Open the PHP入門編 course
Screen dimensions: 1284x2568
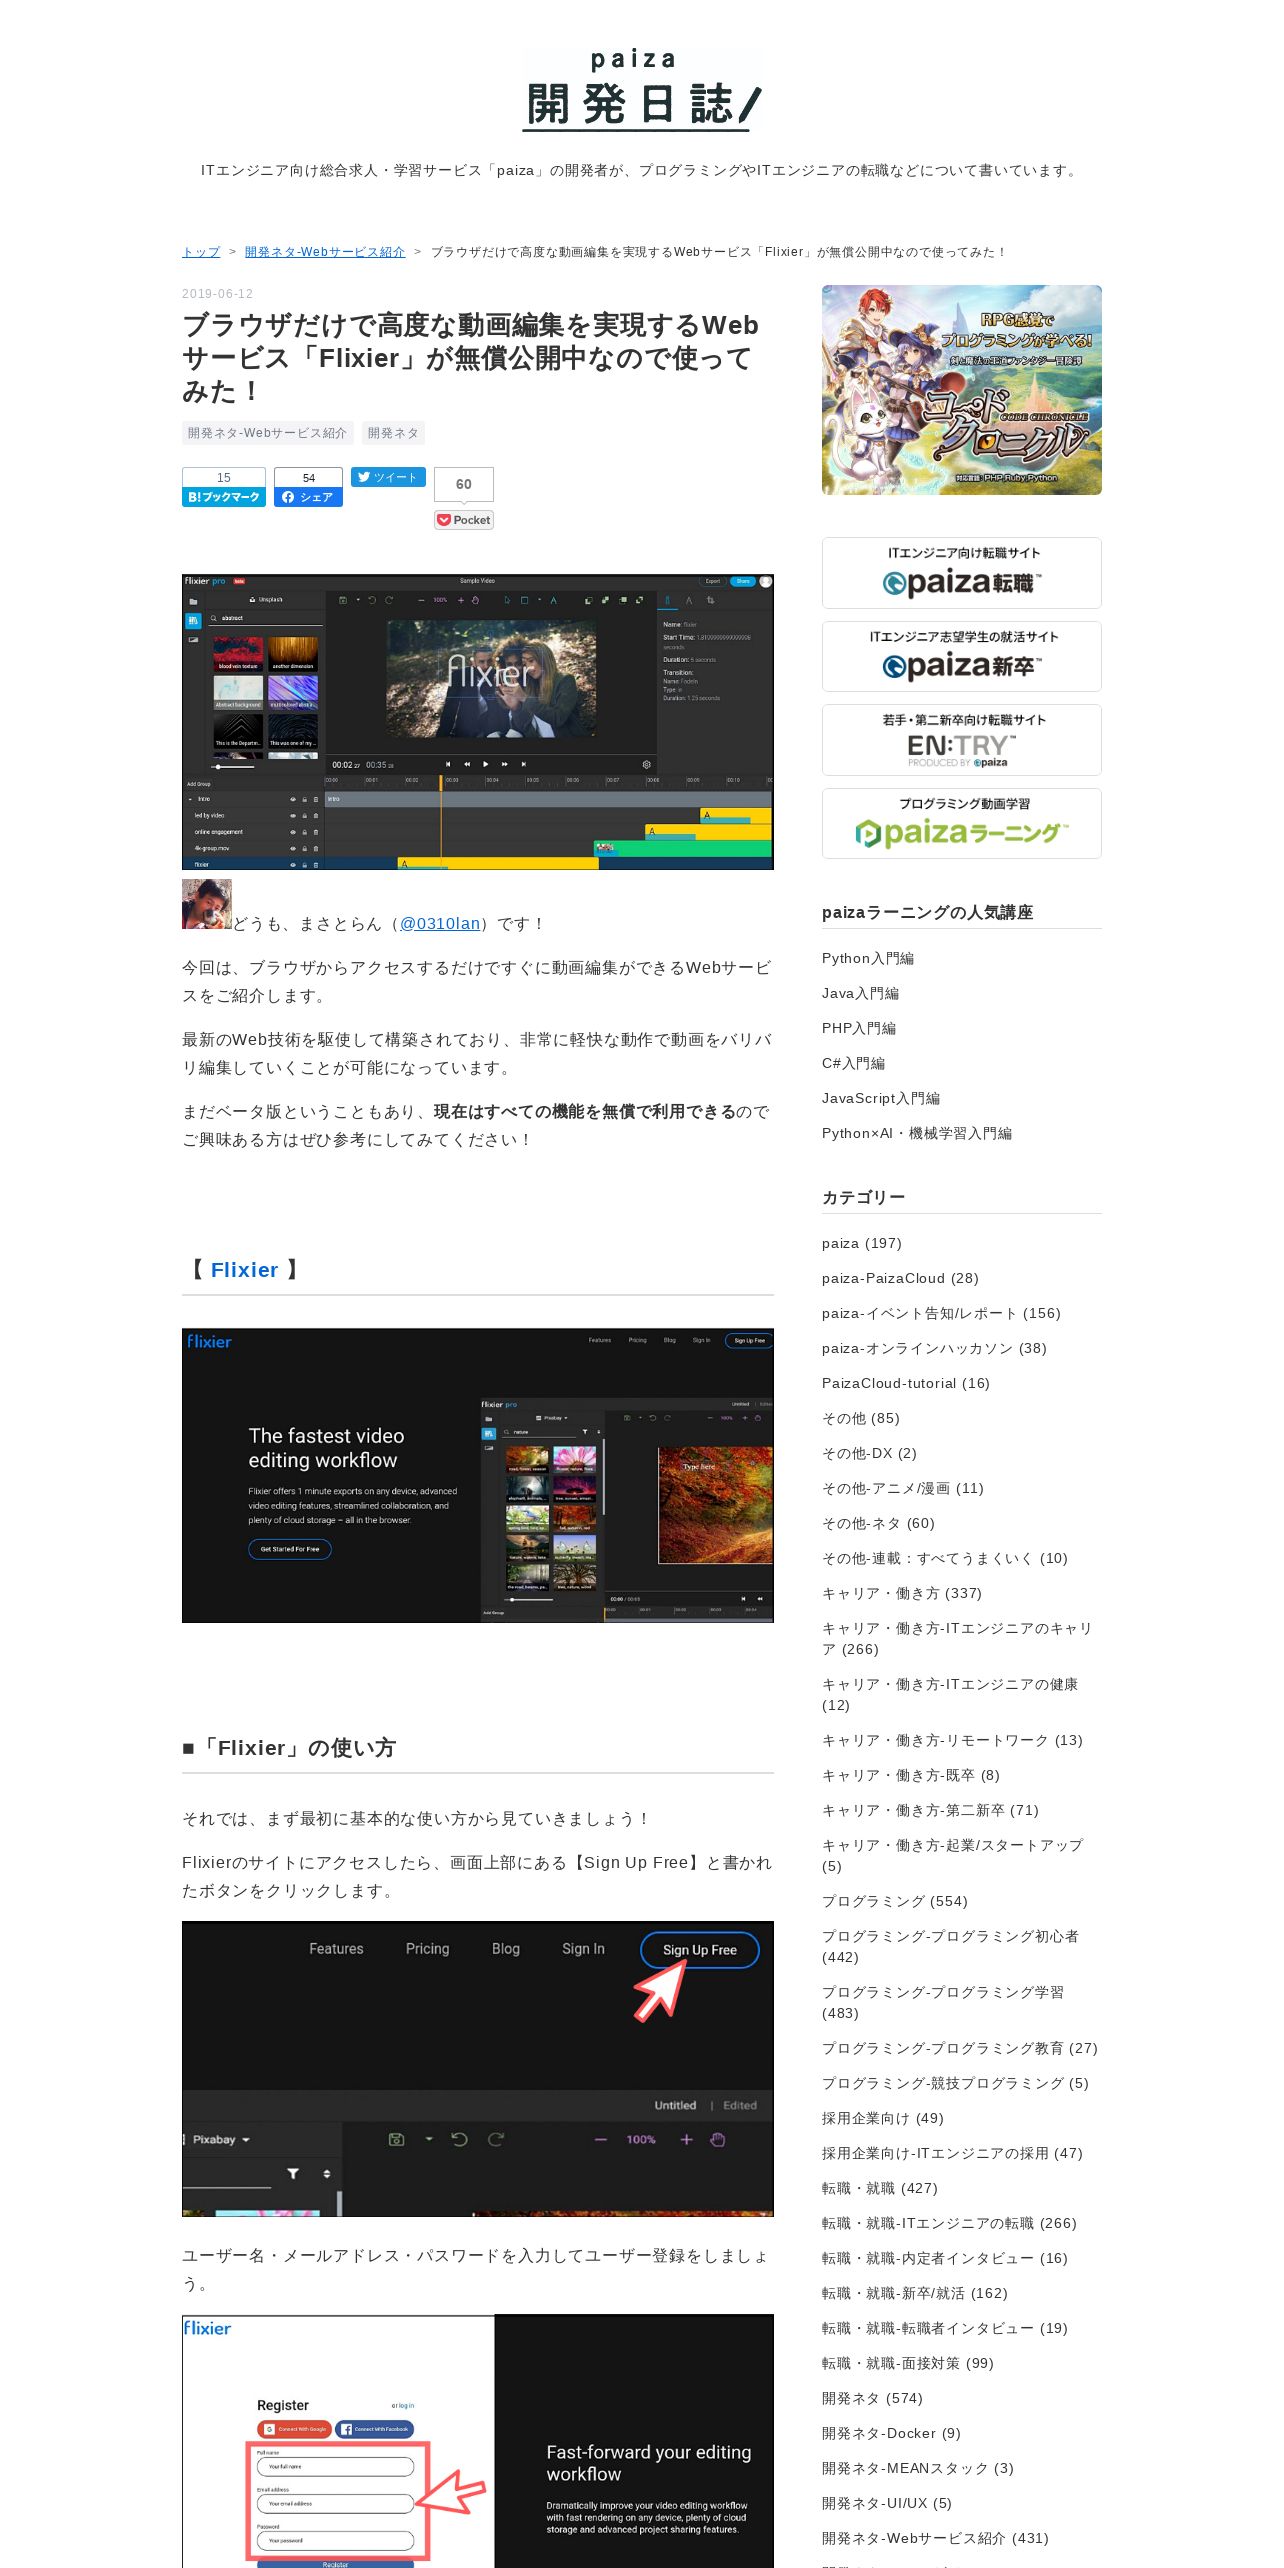tap(859, 1028)
